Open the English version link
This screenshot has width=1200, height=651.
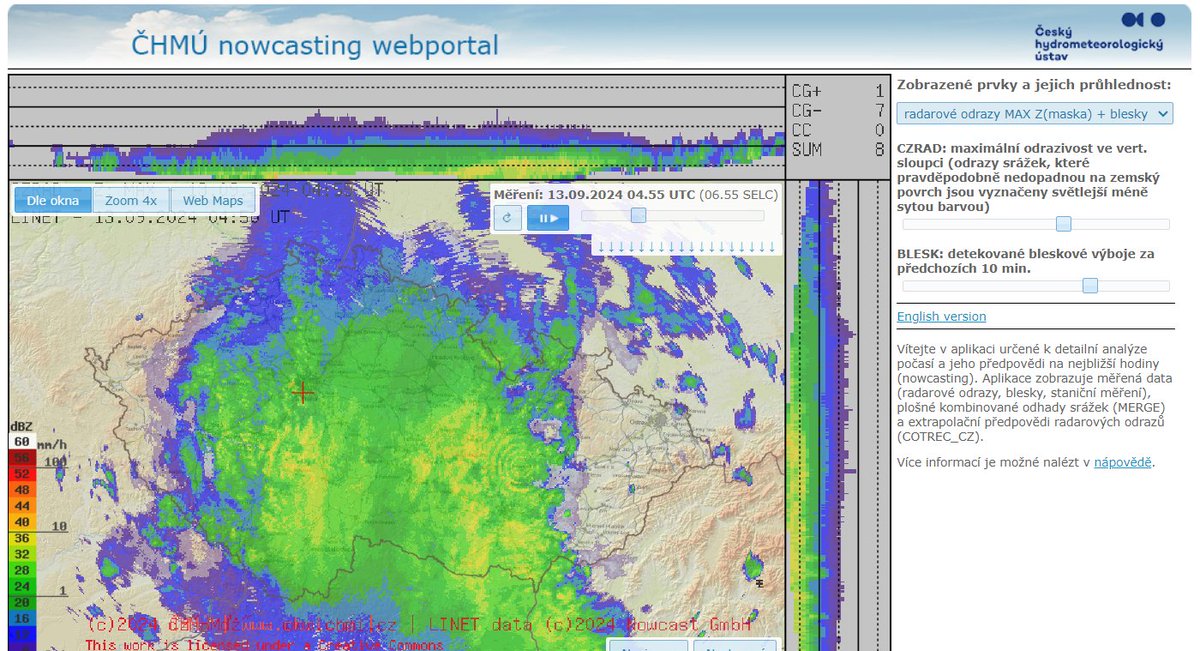pyautogui.click(x=941, y=317)
